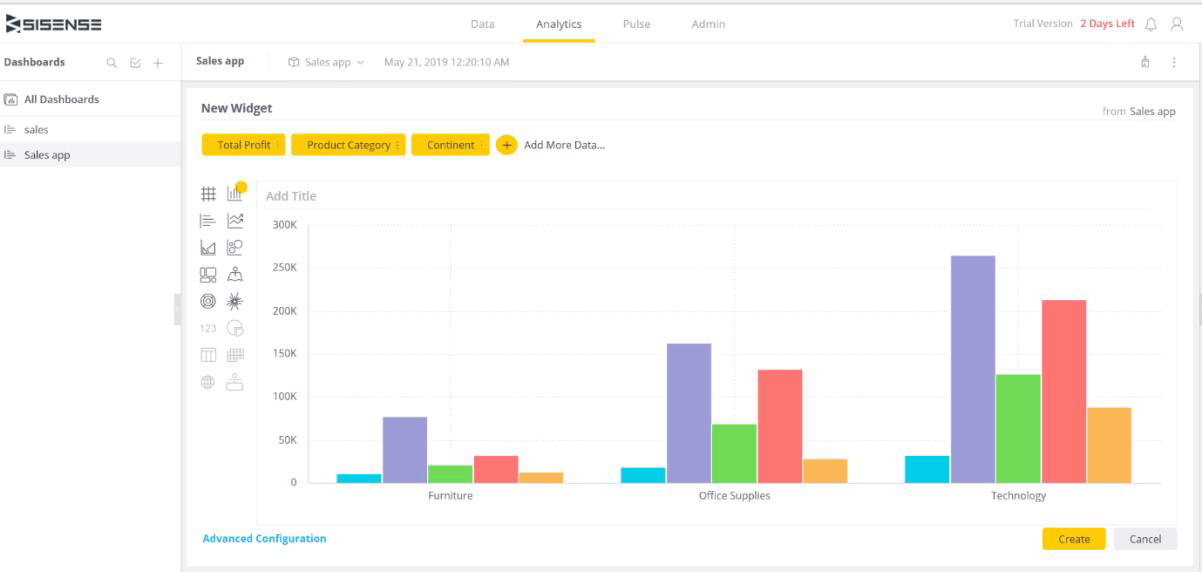The image size is (1202, 572).
Task: Click the orange Technology bar
Action: tap(1109, 445)
